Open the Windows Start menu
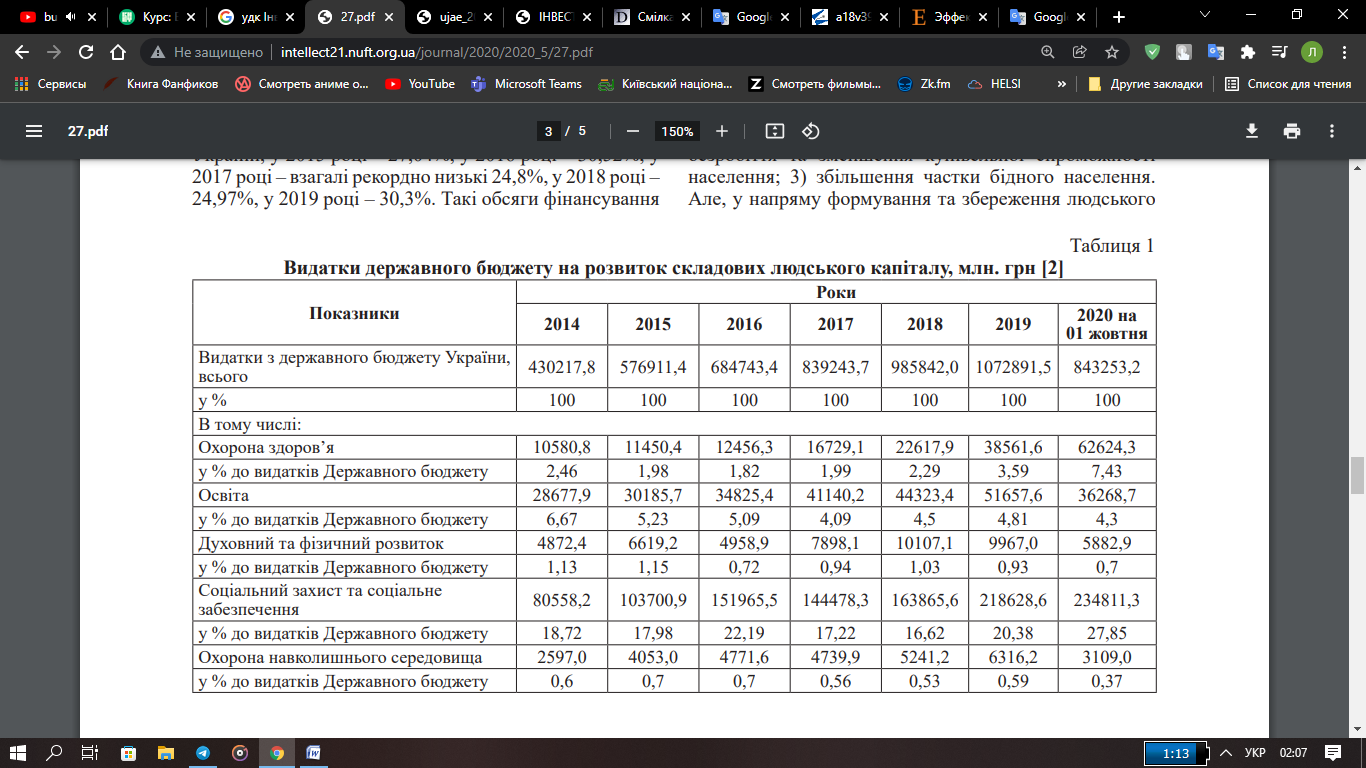This screenshot has width=1366, height=768. [x=19, y=752]
